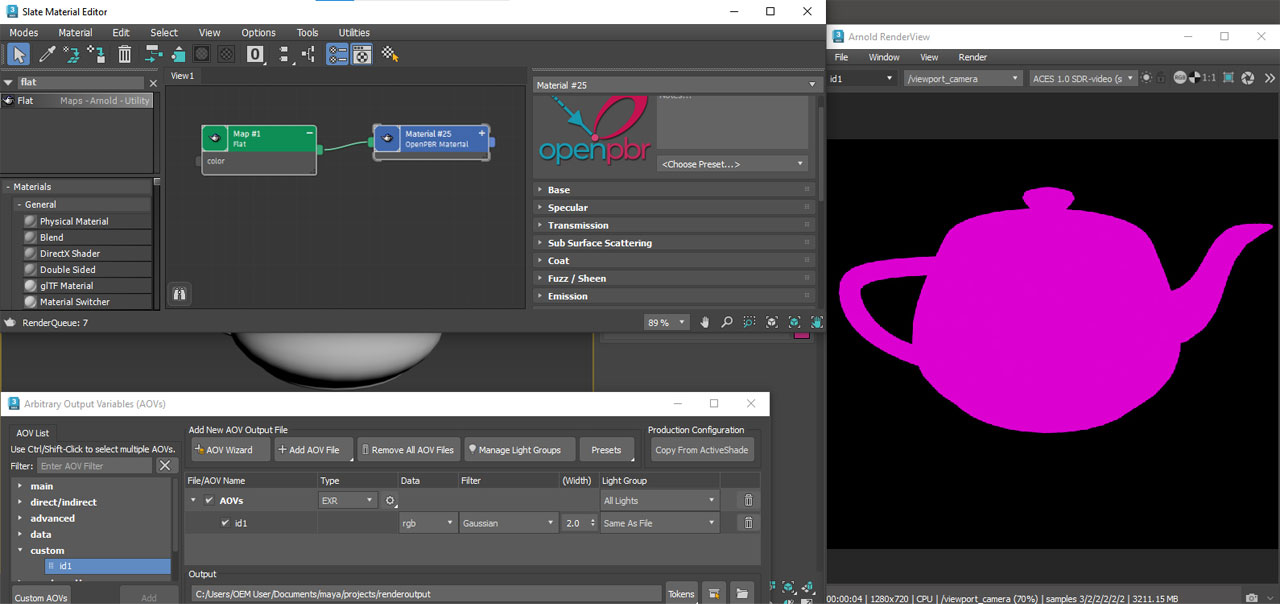Open the Choose Preset dropdown
Viewport: 1280px width, 604px height.
[x=732, y=163]
